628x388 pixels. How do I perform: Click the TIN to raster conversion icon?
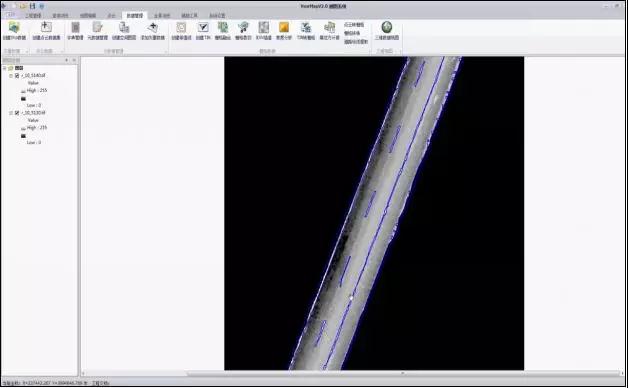306,27
